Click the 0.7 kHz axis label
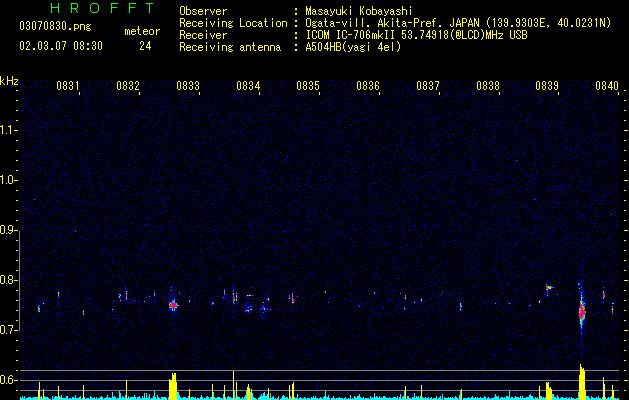 (8, 330)
